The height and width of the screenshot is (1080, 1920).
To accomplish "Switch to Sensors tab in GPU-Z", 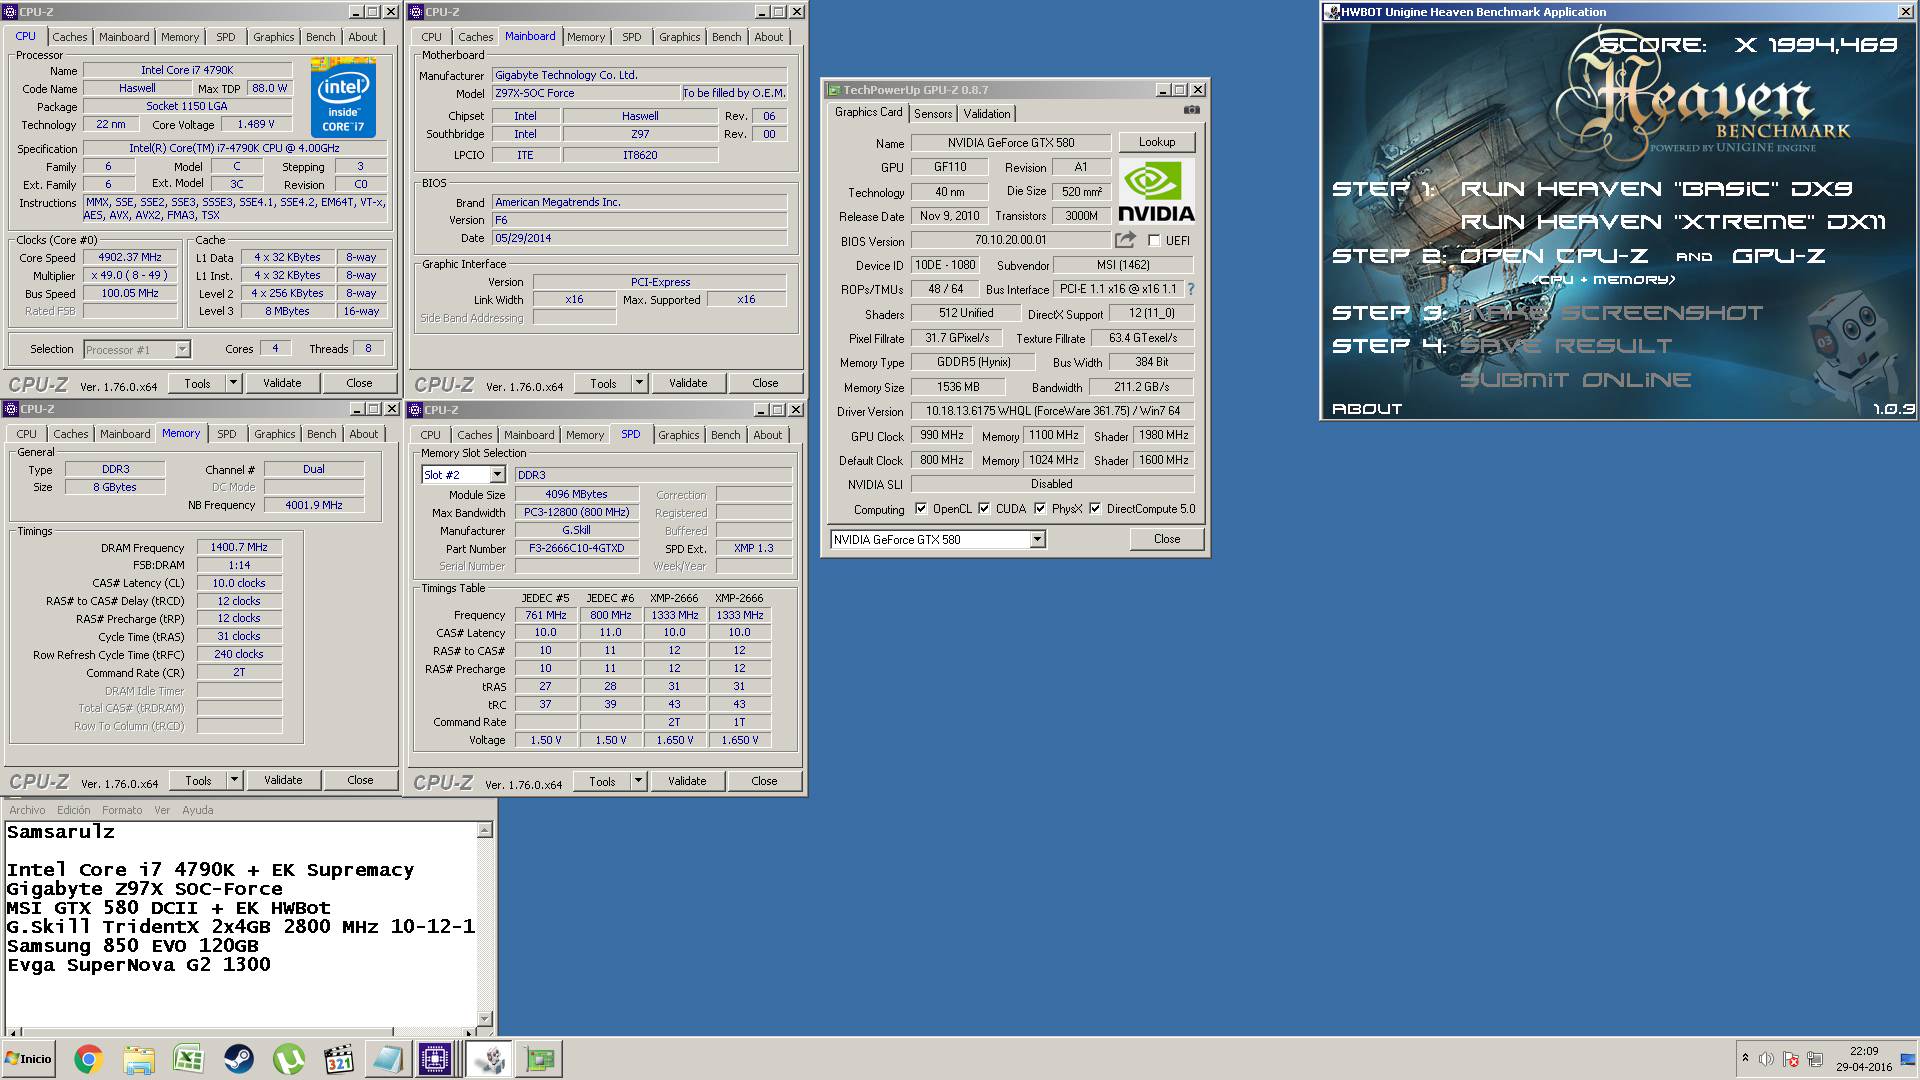I will click(x=933, y=114).
